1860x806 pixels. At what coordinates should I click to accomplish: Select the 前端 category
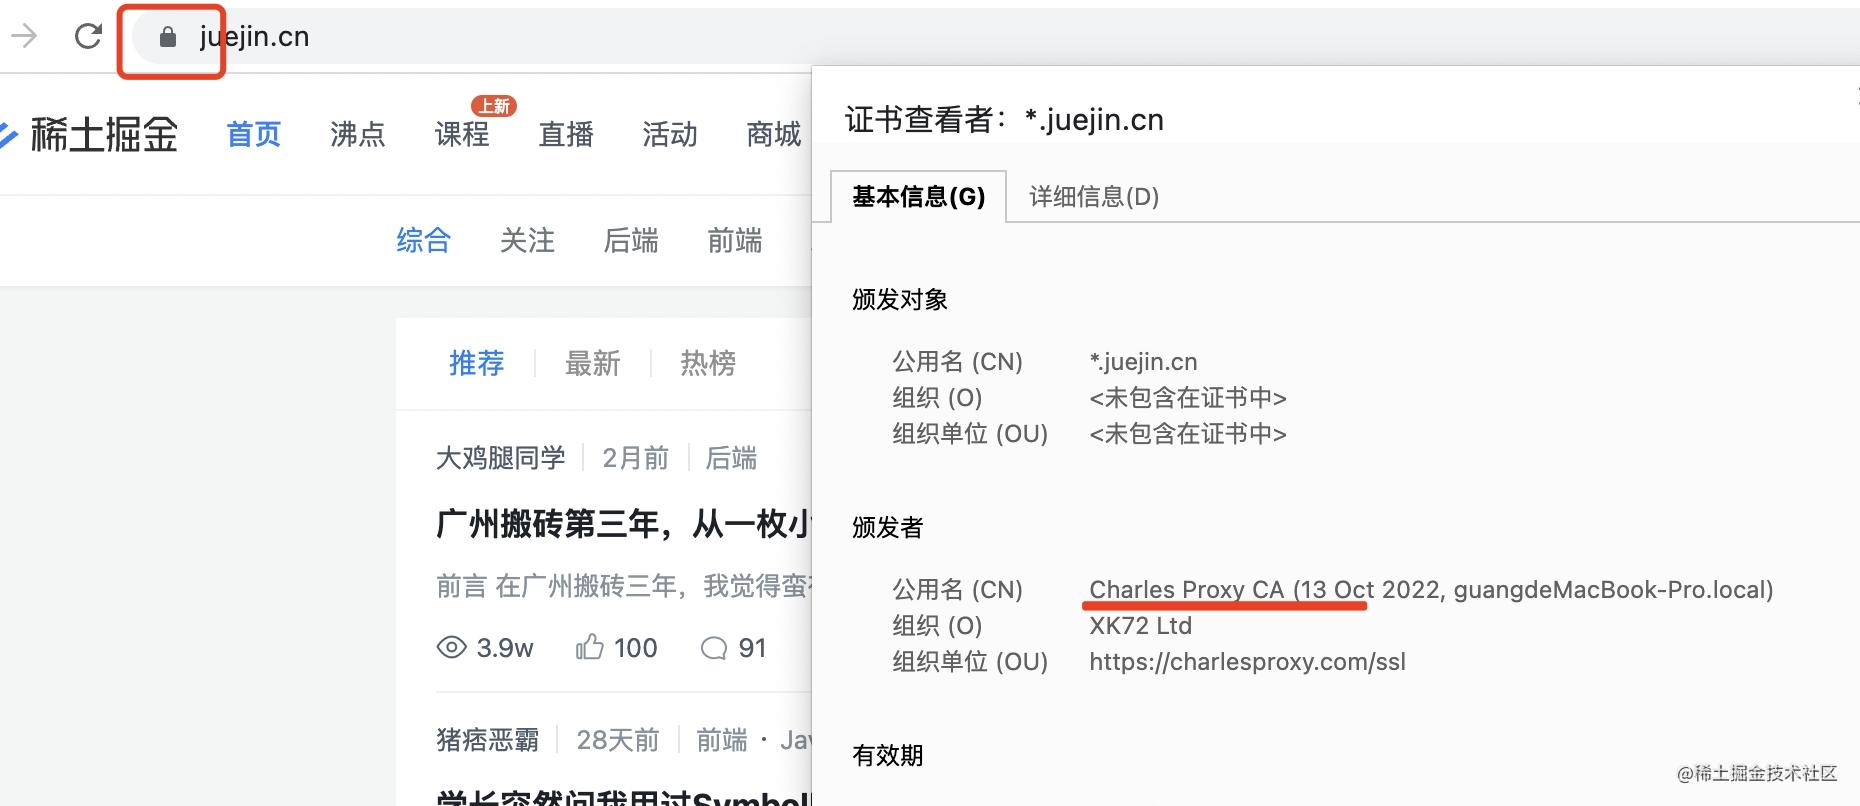(735, 240)
